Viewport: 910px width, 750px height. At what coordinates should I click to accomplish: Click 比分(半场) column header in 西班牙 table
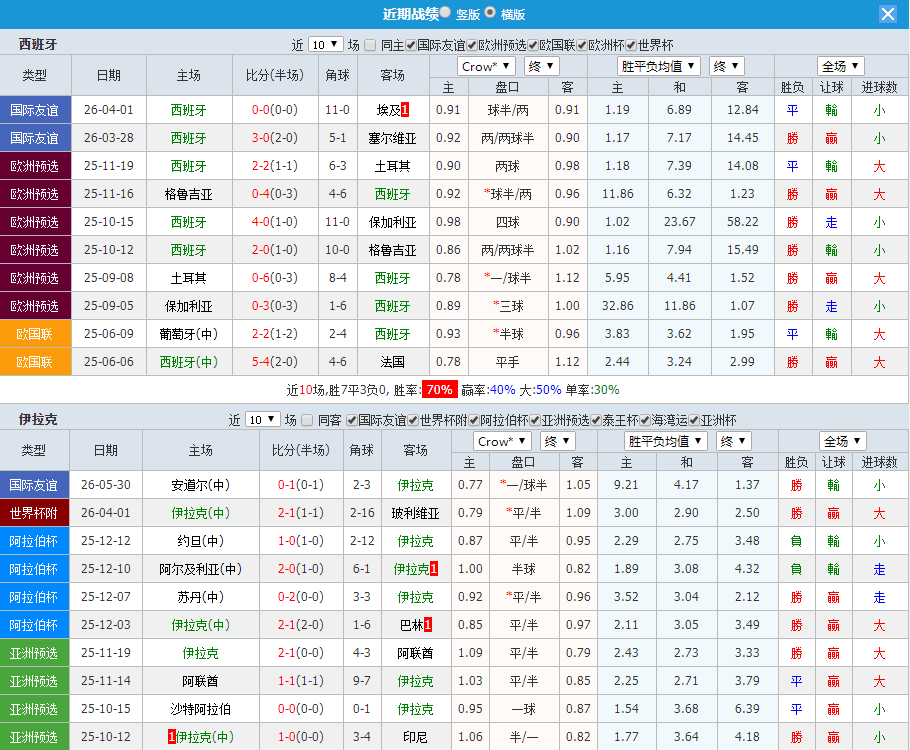tap(275, 75)
